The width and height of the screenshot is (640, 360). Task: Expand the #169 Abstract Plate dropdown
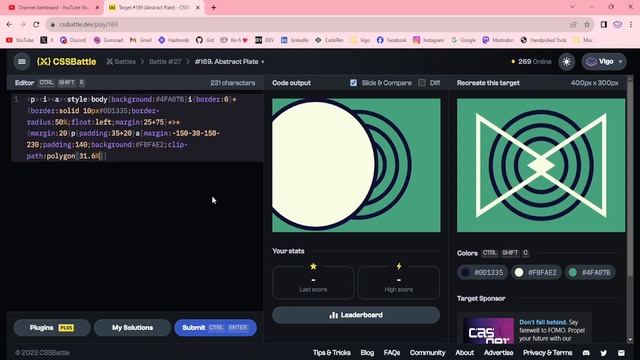[x=229, y=62]
